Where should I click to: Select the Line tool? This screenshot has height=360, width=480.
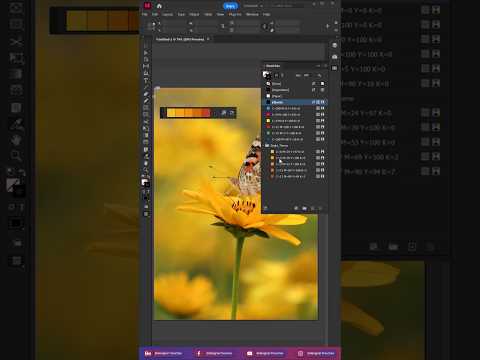tap(146, 88)
